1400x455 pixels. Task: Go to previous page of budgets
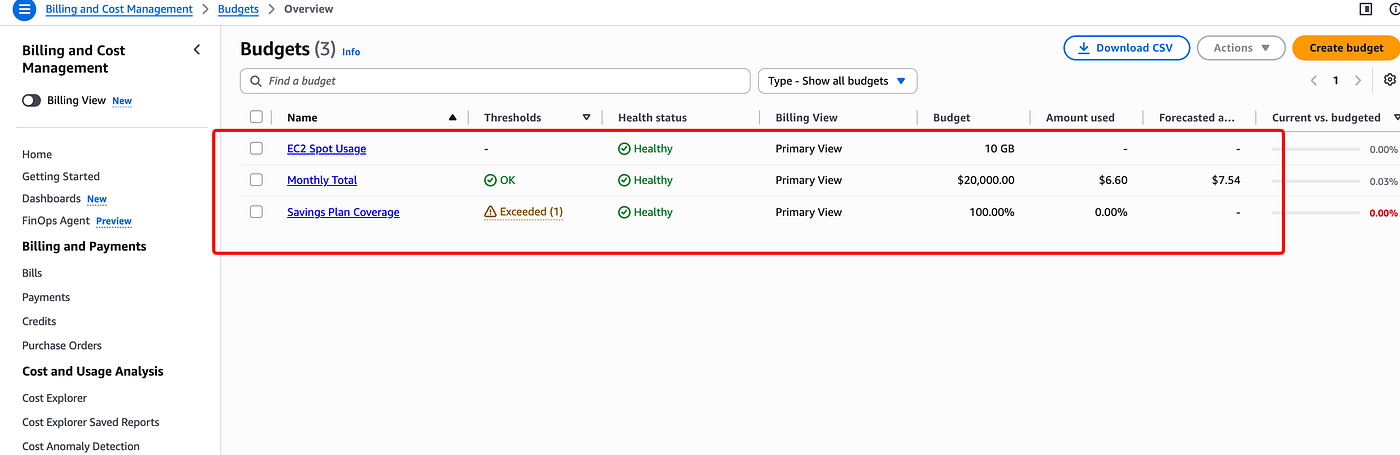(x=1314, y=80)
